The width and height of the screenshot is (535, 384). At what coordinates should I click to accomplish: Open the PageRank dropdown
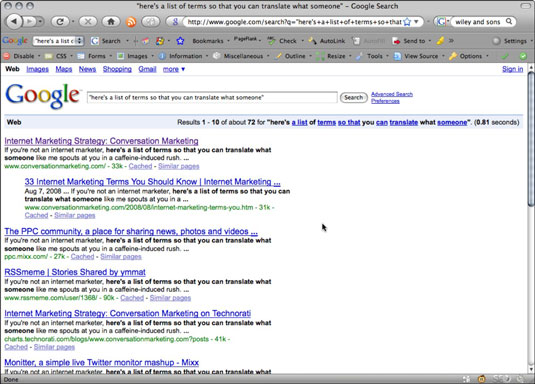click(x=247, y=40)
